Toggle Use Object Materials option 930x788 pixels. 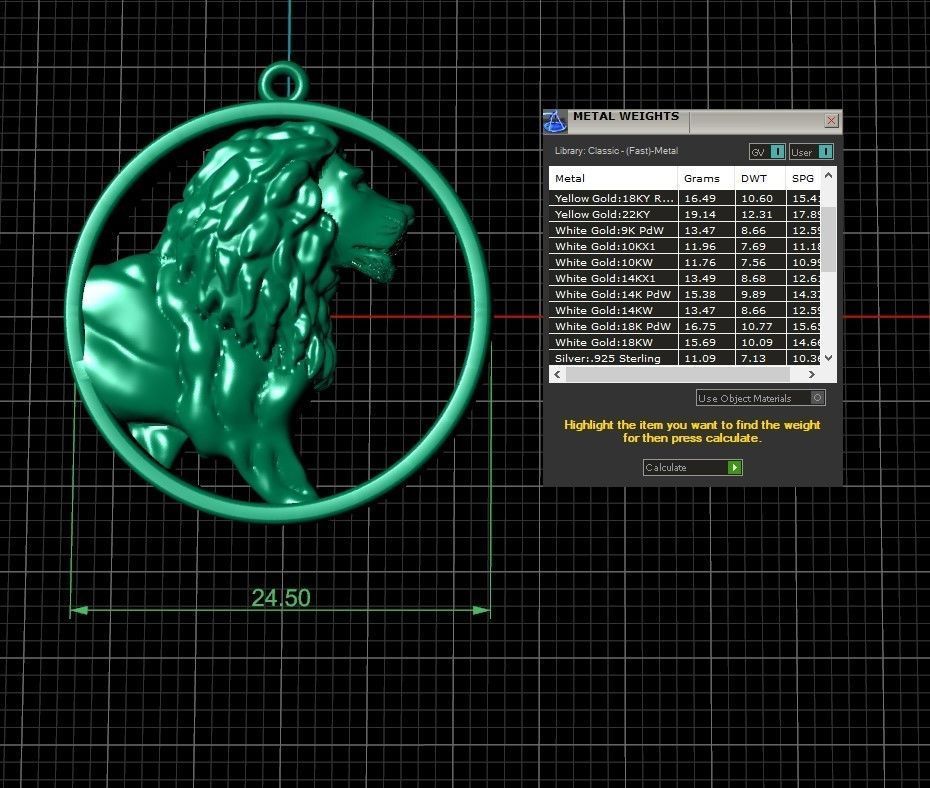tap(760, 398)
